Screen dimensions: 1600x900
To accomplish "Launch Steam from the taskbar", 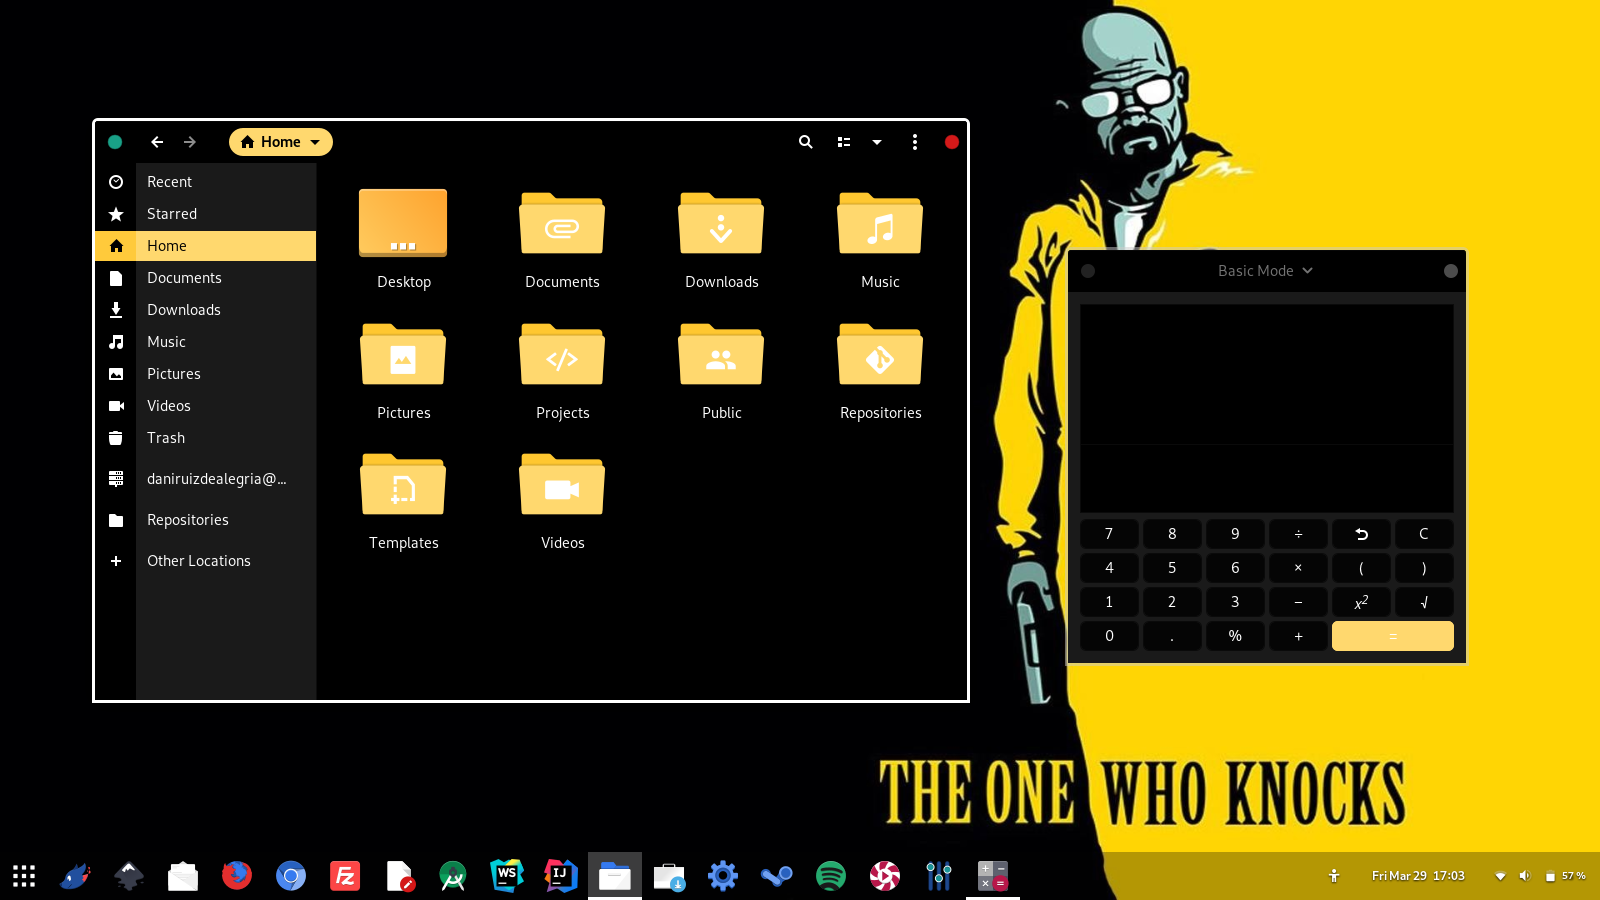I will pos(777,876).
